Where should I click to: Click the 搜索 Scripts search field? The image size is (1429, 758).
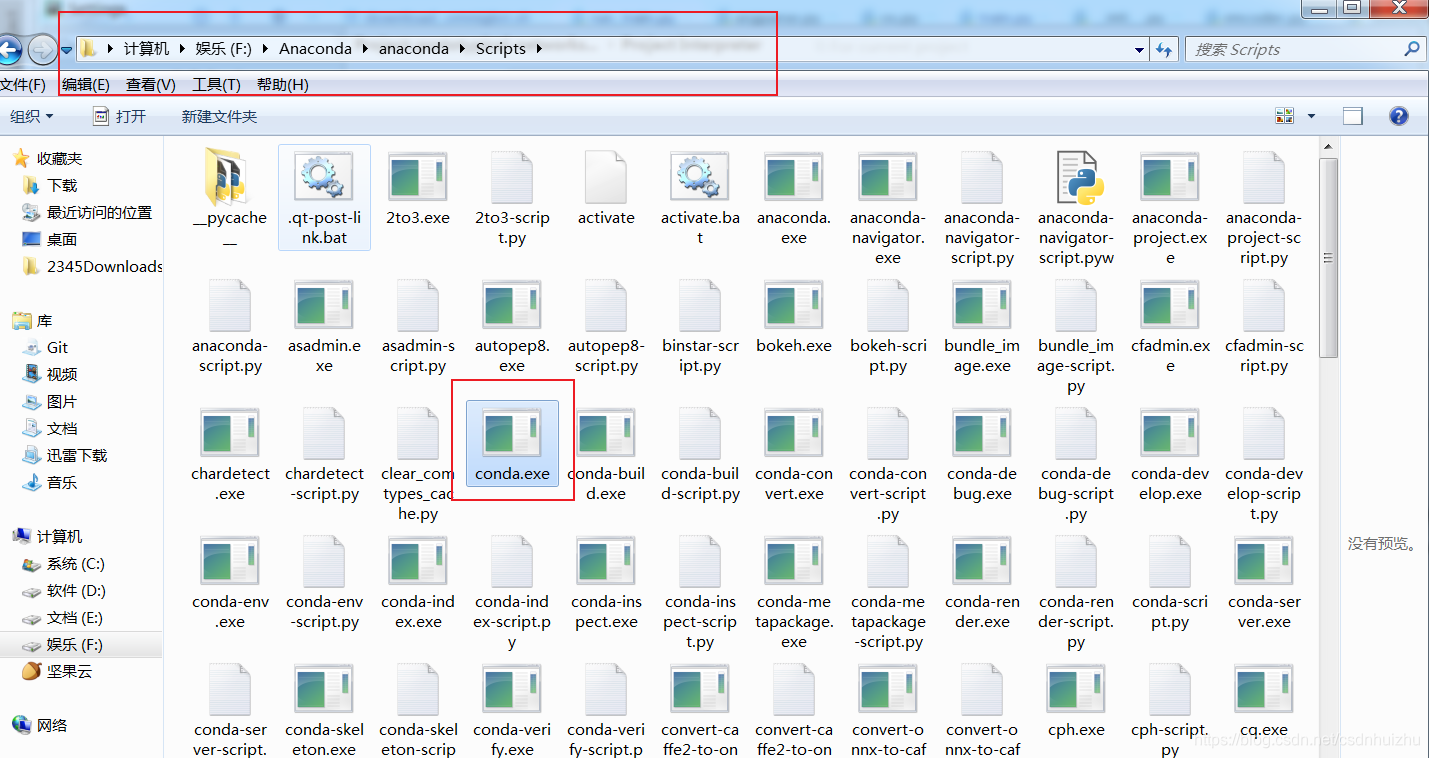click(x=1305, y=49)
